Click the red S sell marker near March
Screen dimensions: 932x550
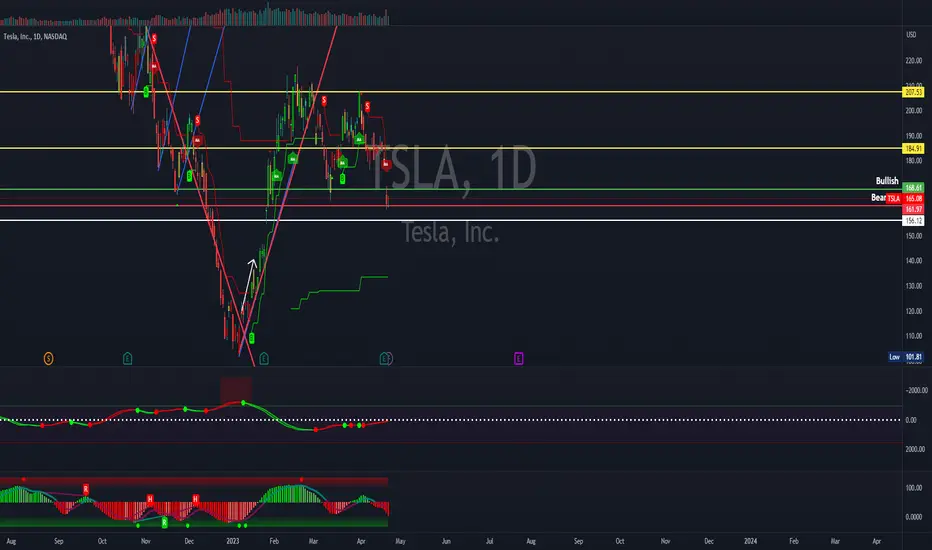(x=324, y=101)
